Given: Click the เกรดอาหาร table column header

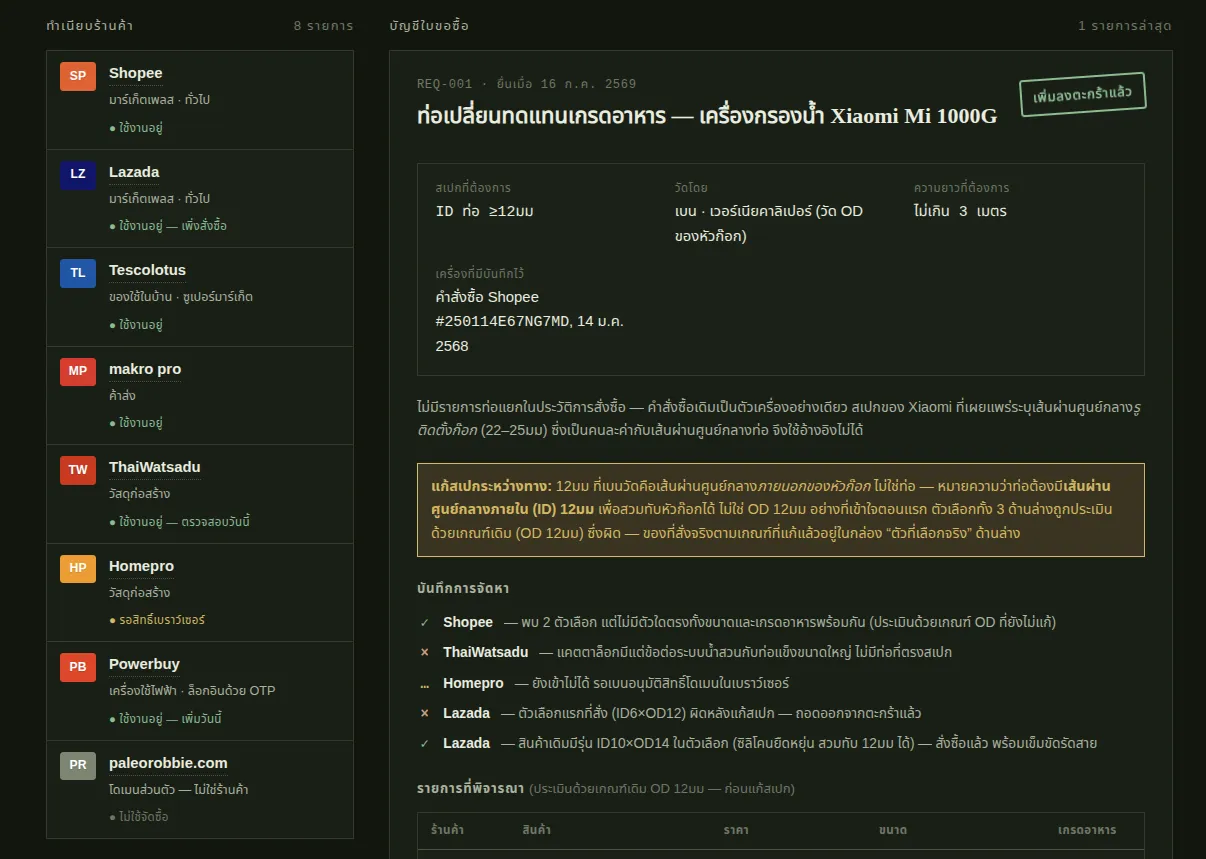Looking at the screenshot, I should coord(1087,830).
